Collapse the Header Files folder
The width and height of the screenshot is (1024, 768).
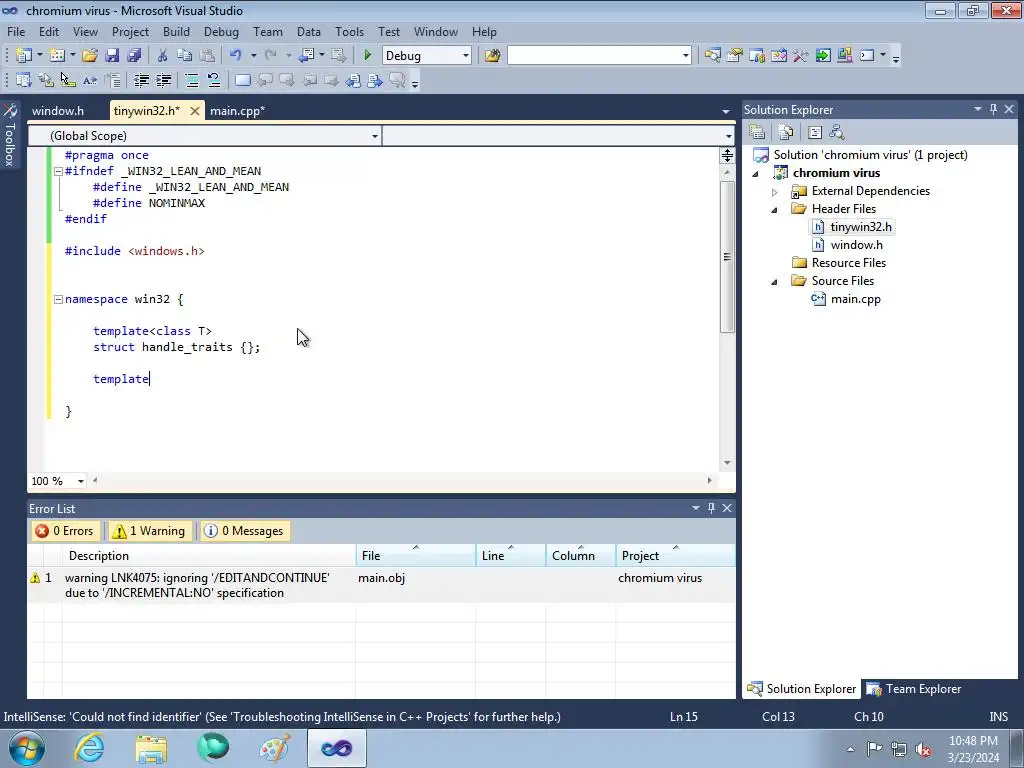tap(775, 210)
